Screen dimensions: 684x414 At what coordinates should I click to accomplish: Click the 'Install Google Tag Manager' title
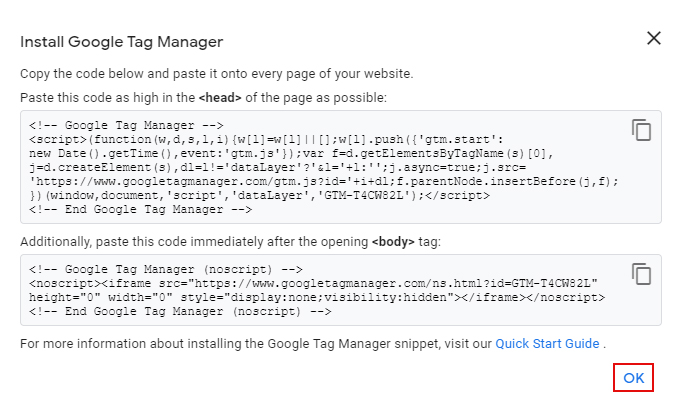coord(121,42)
